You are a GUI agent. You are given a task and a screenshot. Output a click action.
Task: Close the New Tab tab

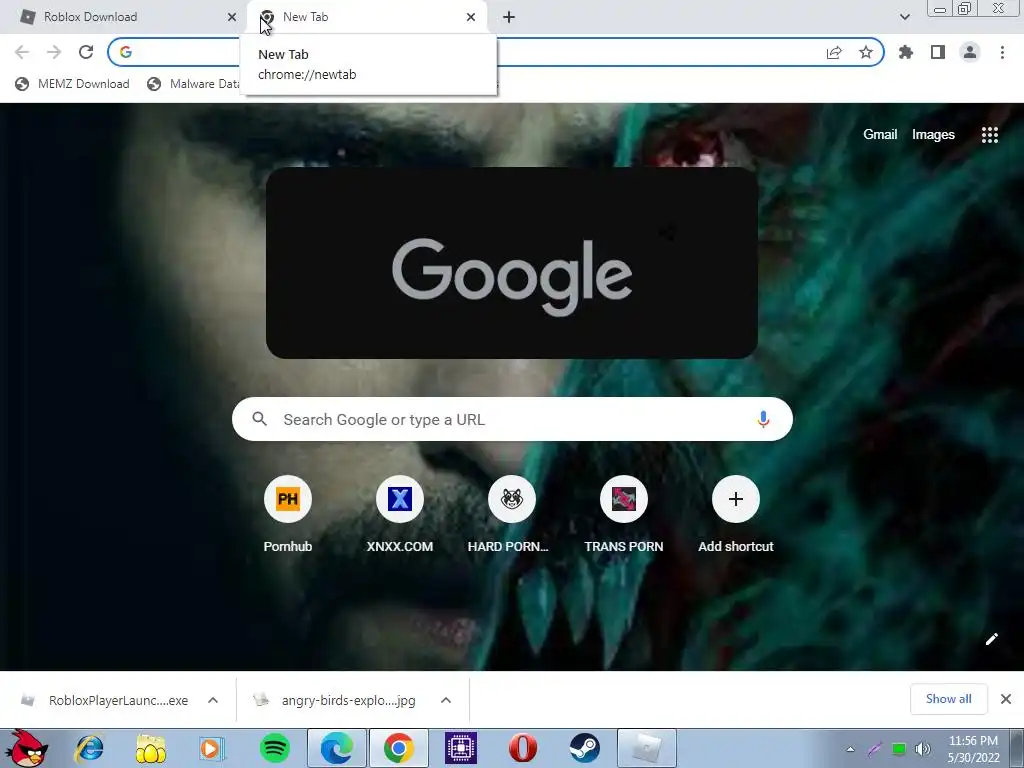[471, 17]
